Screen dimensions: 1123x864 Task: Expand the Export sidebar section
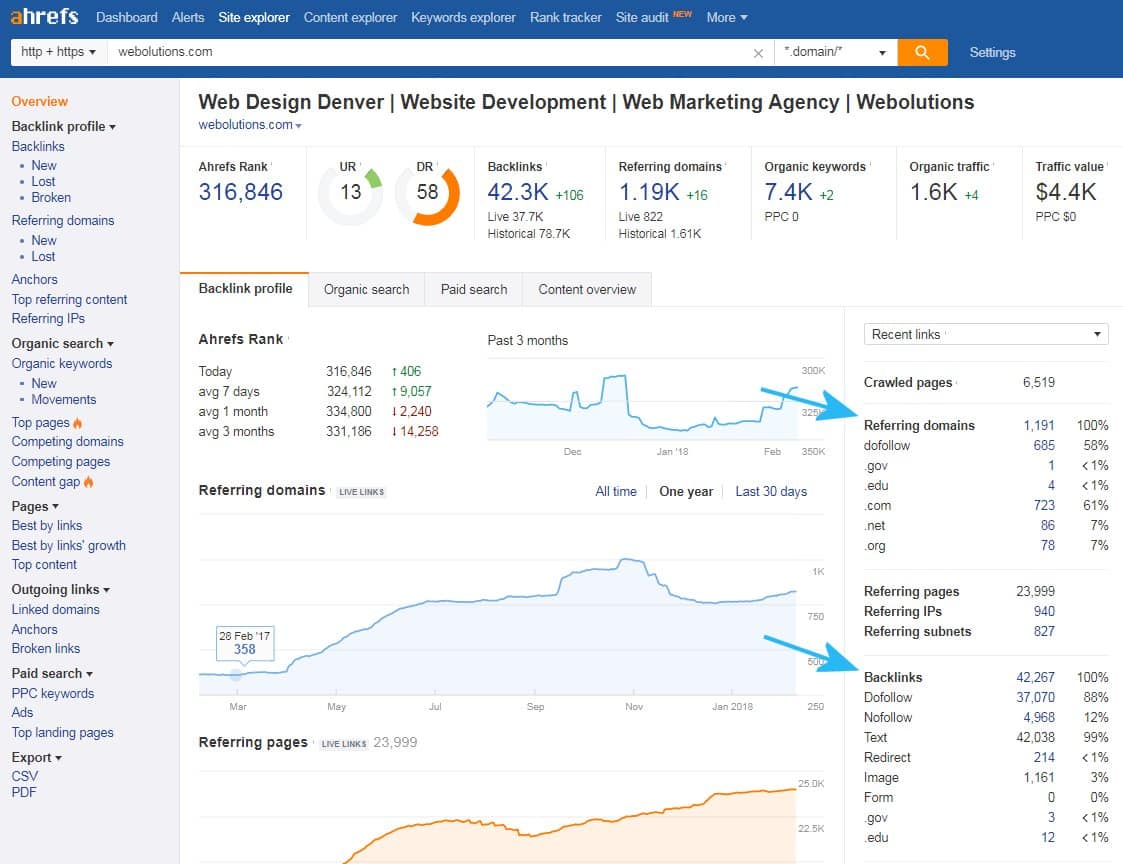[x=37, y=757]
